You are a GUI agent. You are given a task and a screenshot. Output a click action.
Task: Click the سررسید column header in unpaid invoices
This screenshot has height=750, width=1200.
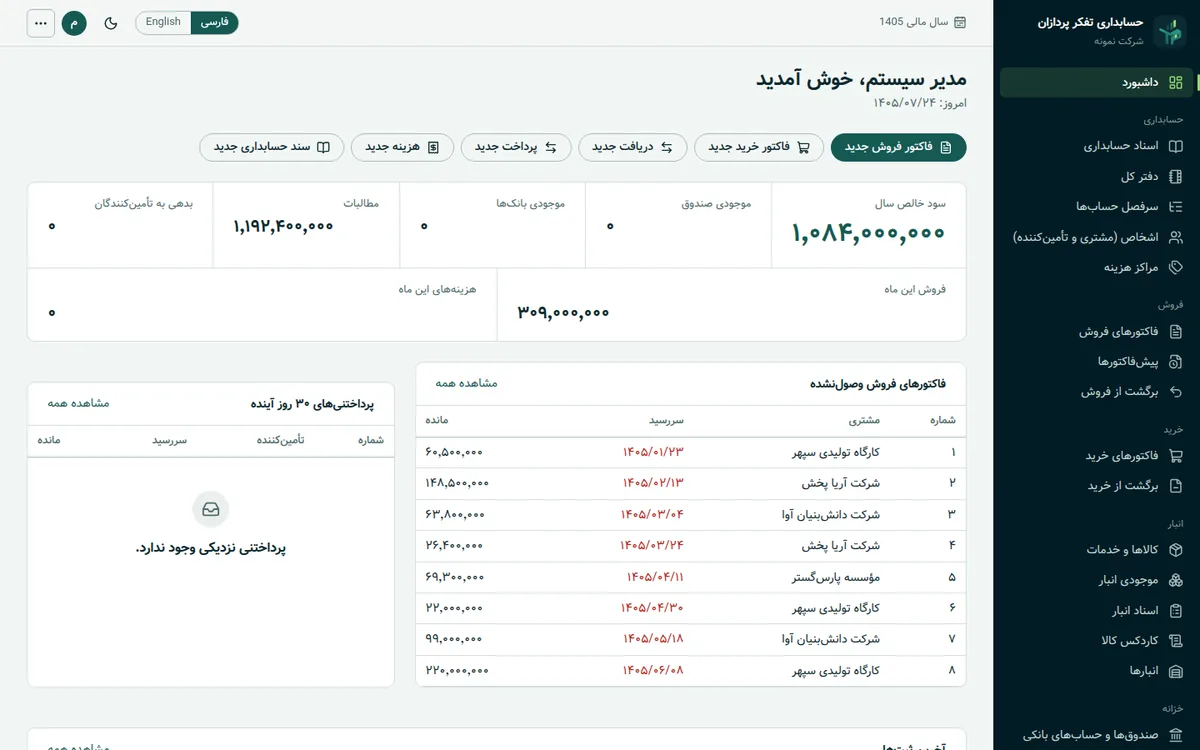coord(666,420)
